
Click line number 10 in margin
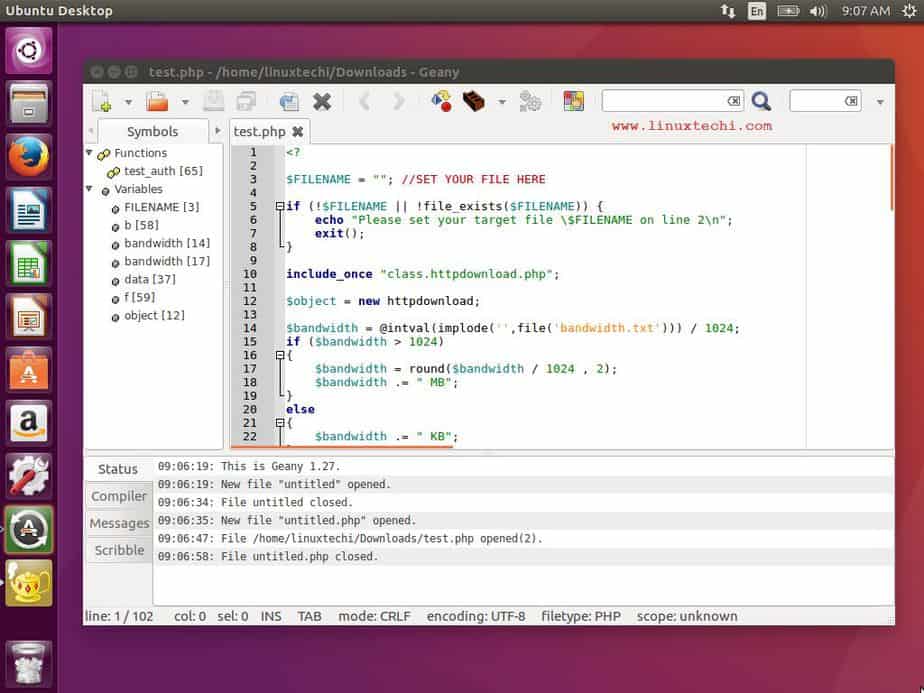coord(250,274)
